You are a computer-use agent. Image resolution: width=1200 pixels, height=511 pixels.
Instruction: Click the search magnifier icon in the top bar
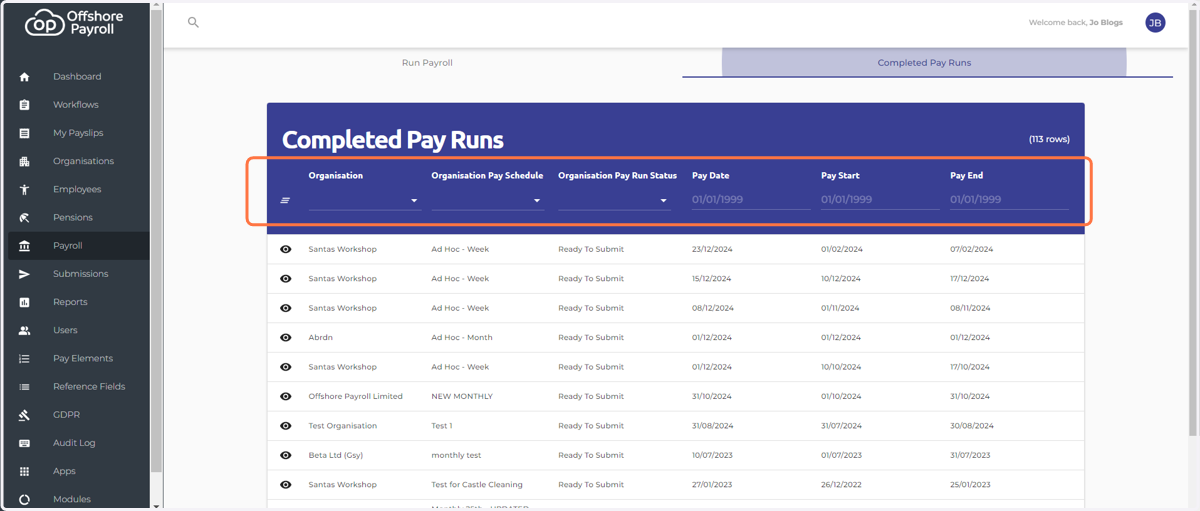193,22
